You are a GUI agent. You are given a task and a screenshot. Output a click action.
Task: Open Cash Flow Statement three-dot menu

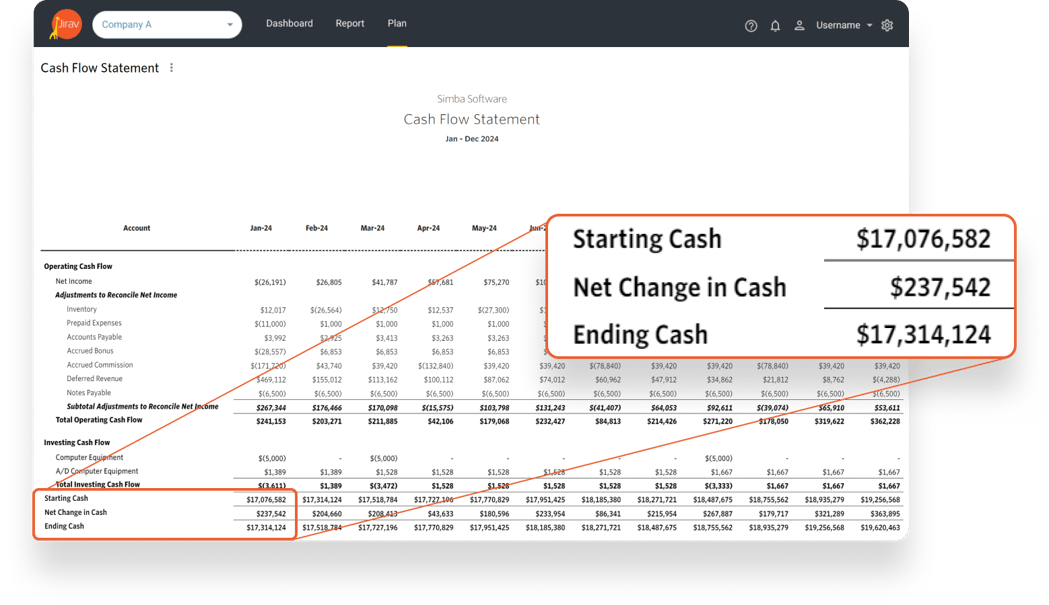point(171,68)
